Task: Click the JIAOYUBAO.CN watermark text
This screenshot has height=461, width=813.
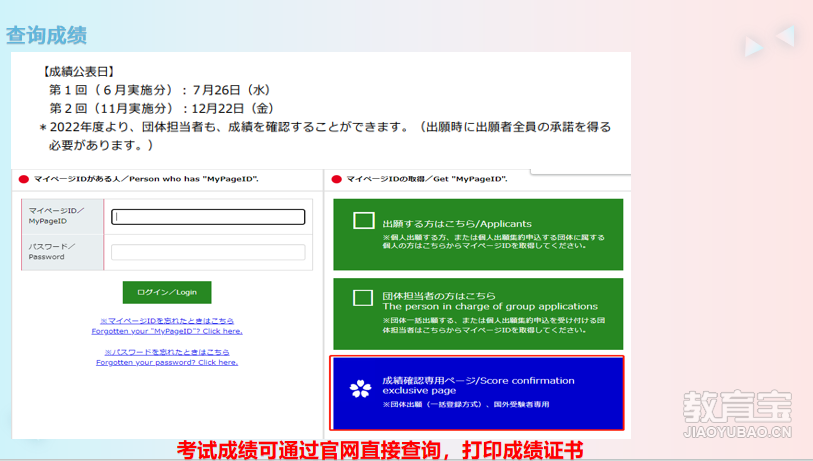Action: [x=738, y=433]
